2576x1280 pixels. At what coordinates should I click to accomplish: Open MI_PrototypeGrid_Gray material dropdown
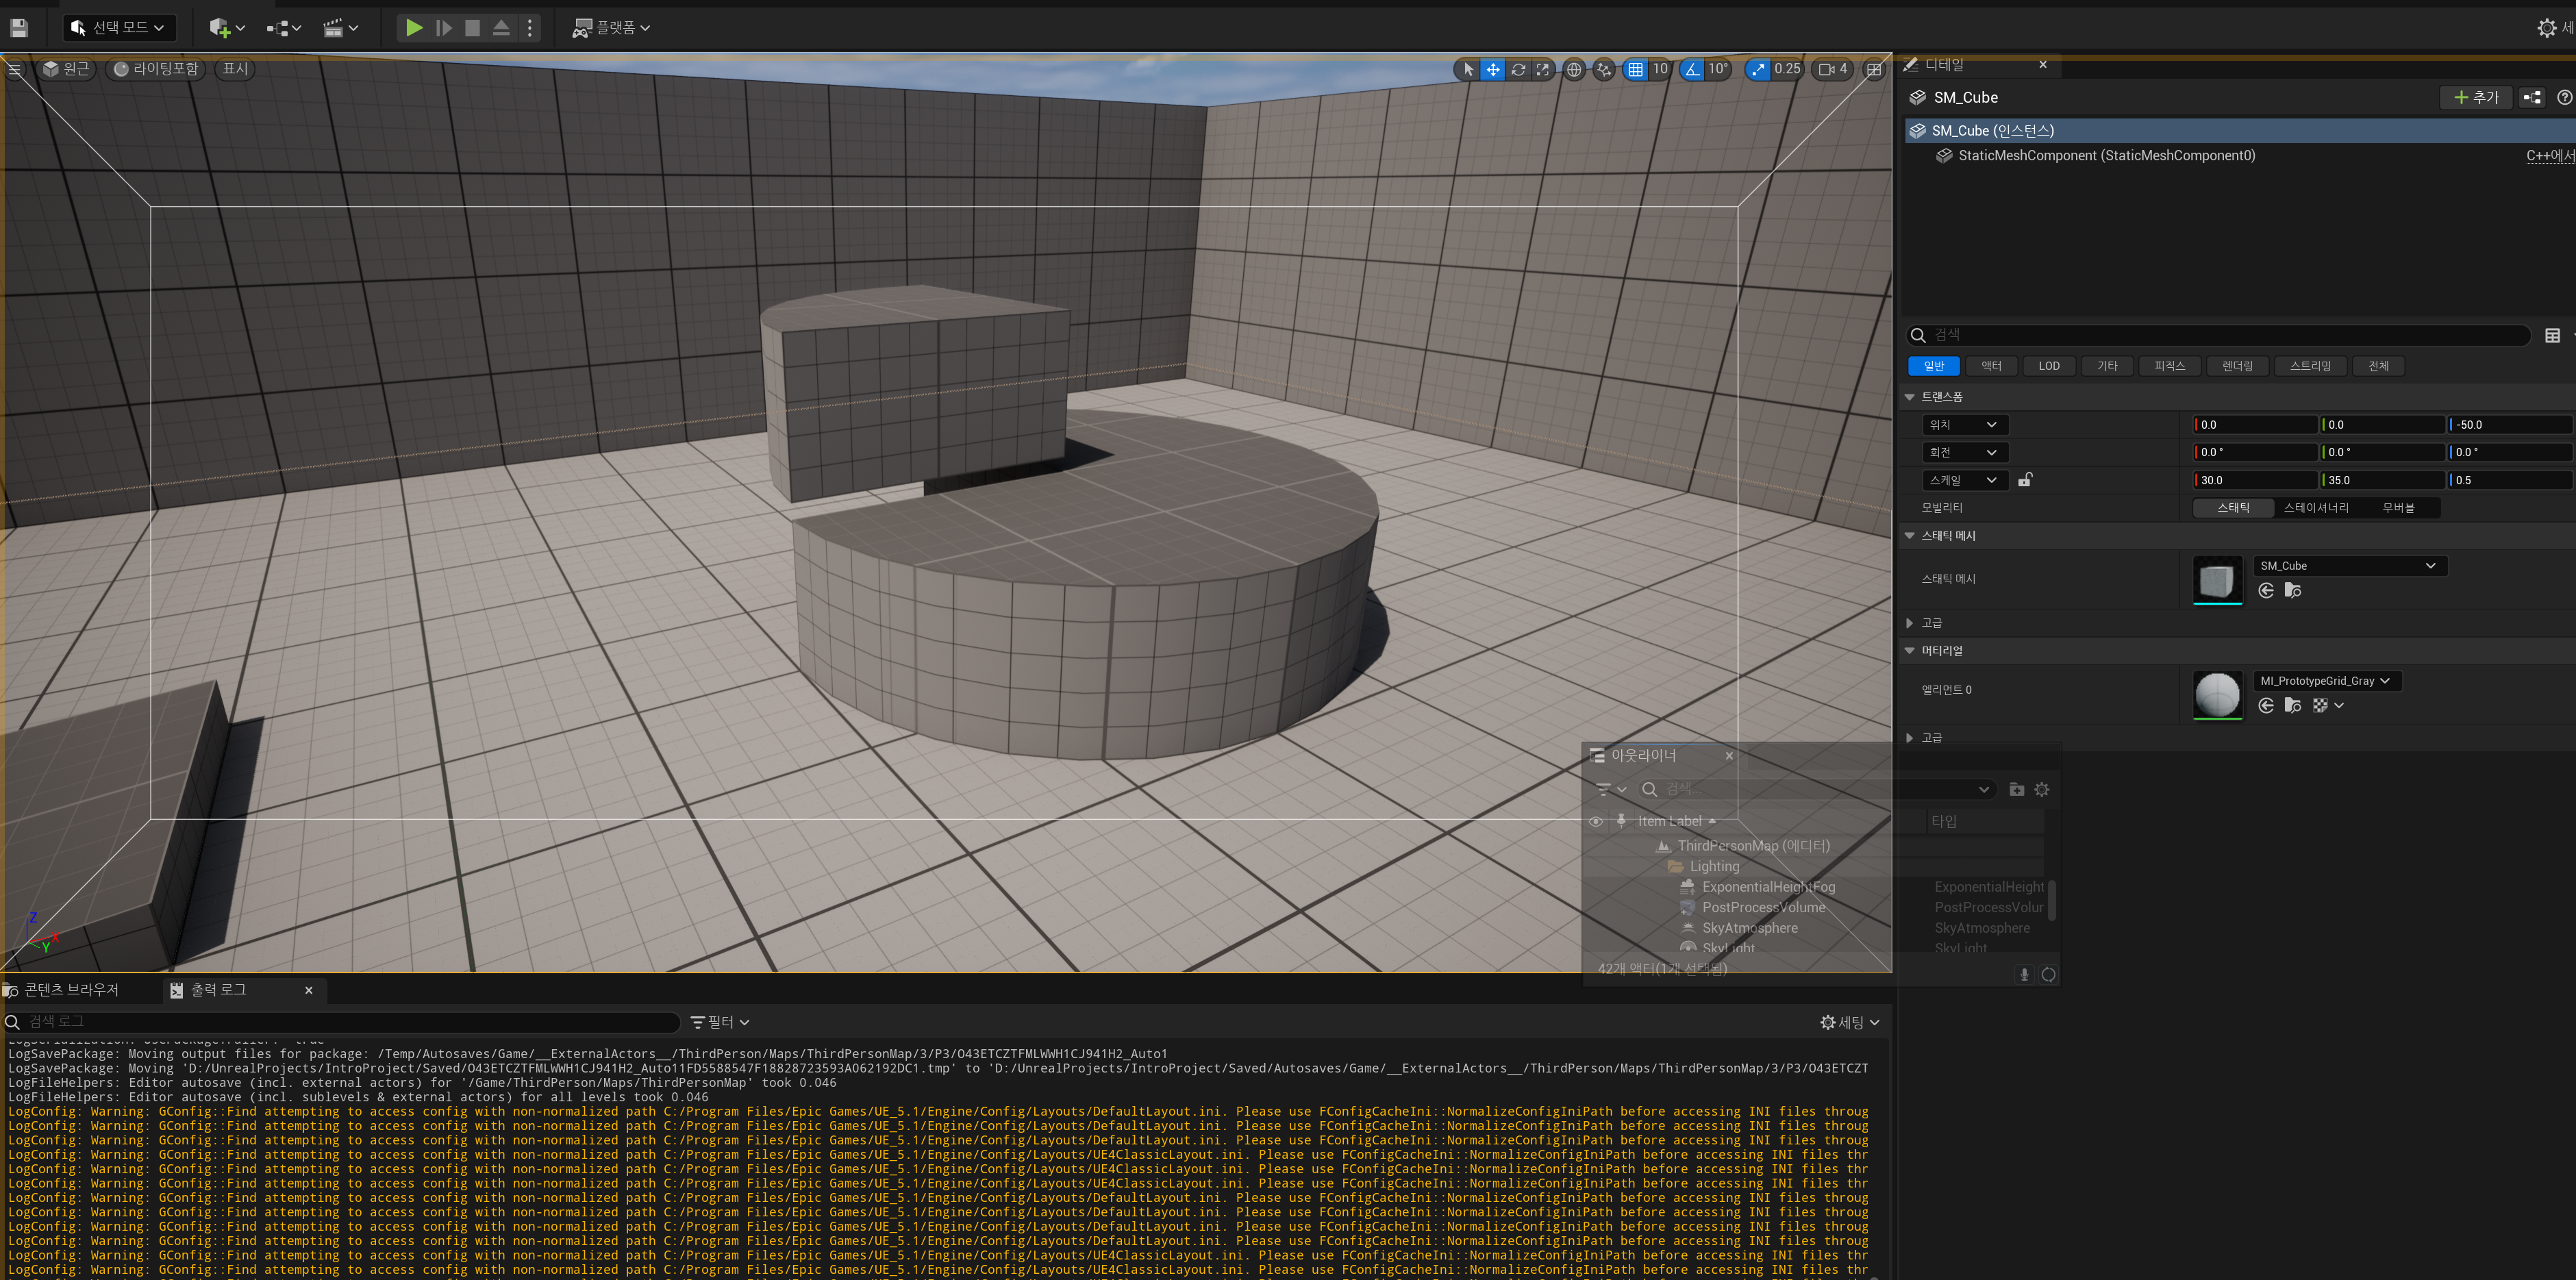click(x=2325, y=681)
